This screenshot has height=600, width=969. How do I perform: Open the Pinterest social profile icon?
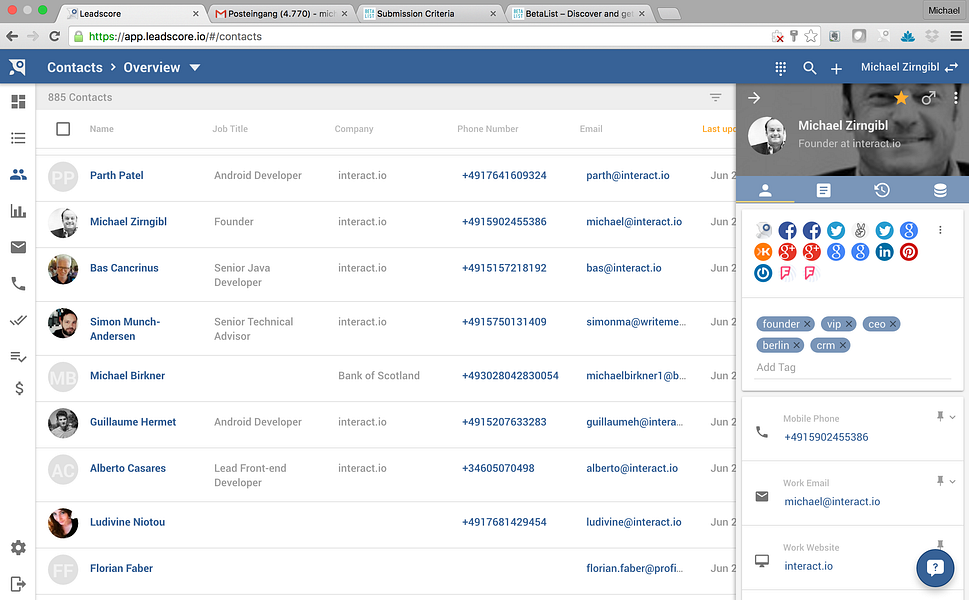click(x=908, y=252)
